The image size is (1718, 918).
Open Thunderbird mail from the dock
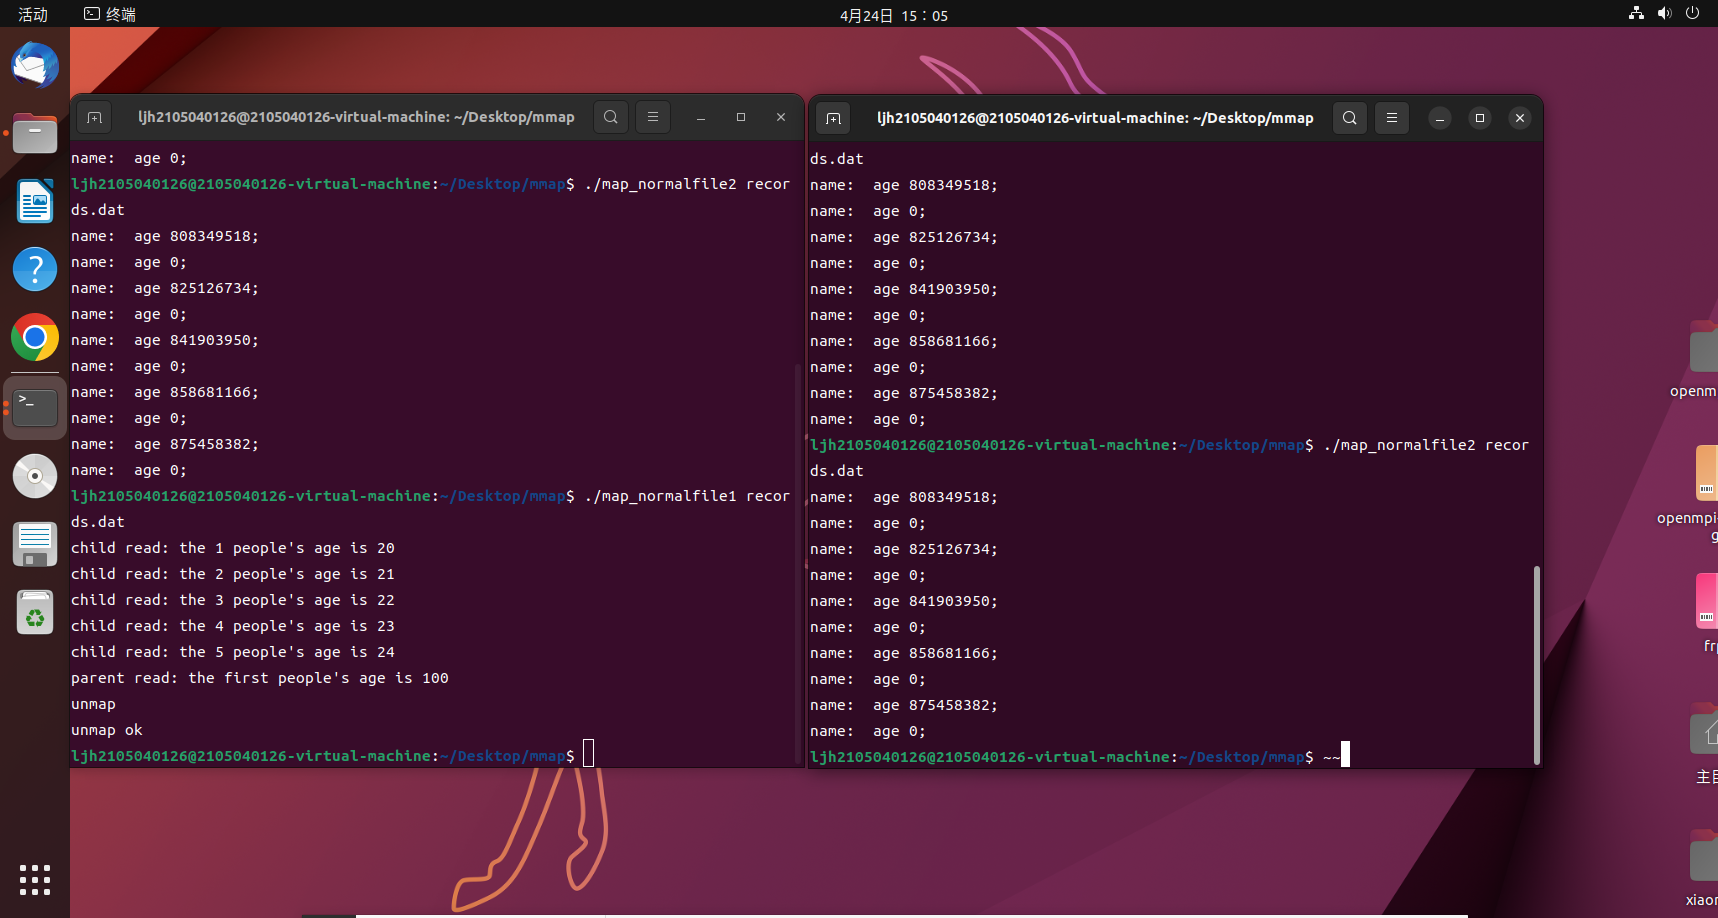[x=35, y=66]
